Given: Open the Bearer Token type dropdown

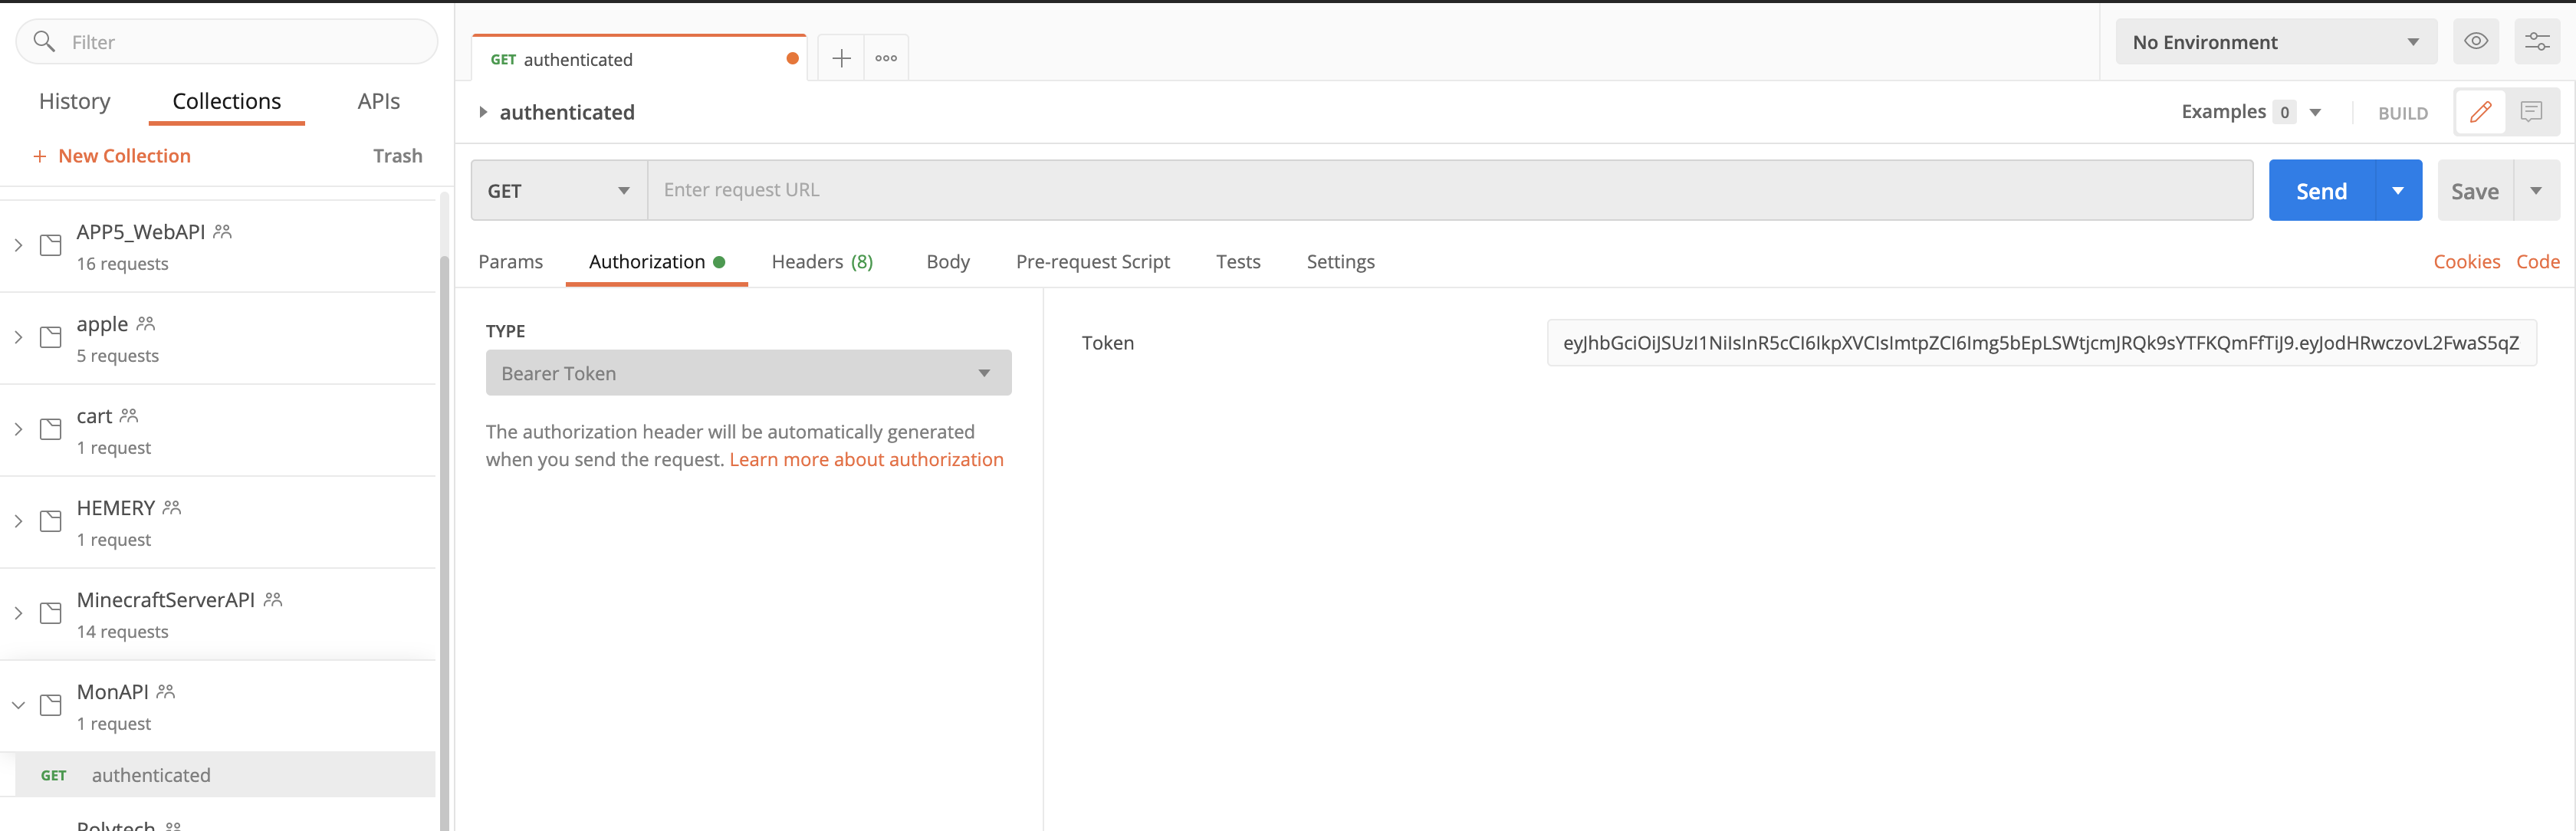Looking at the screenshot, I should coord(748,373).
